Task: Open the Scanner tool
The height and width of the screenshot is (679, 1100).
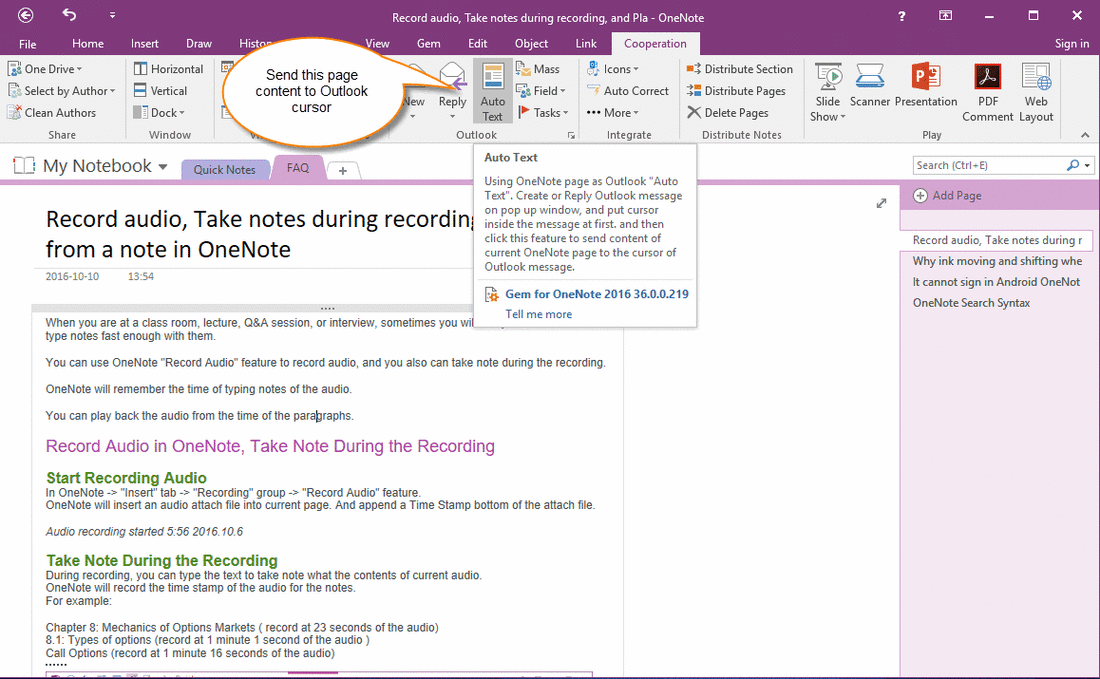Action: (870, 86)
